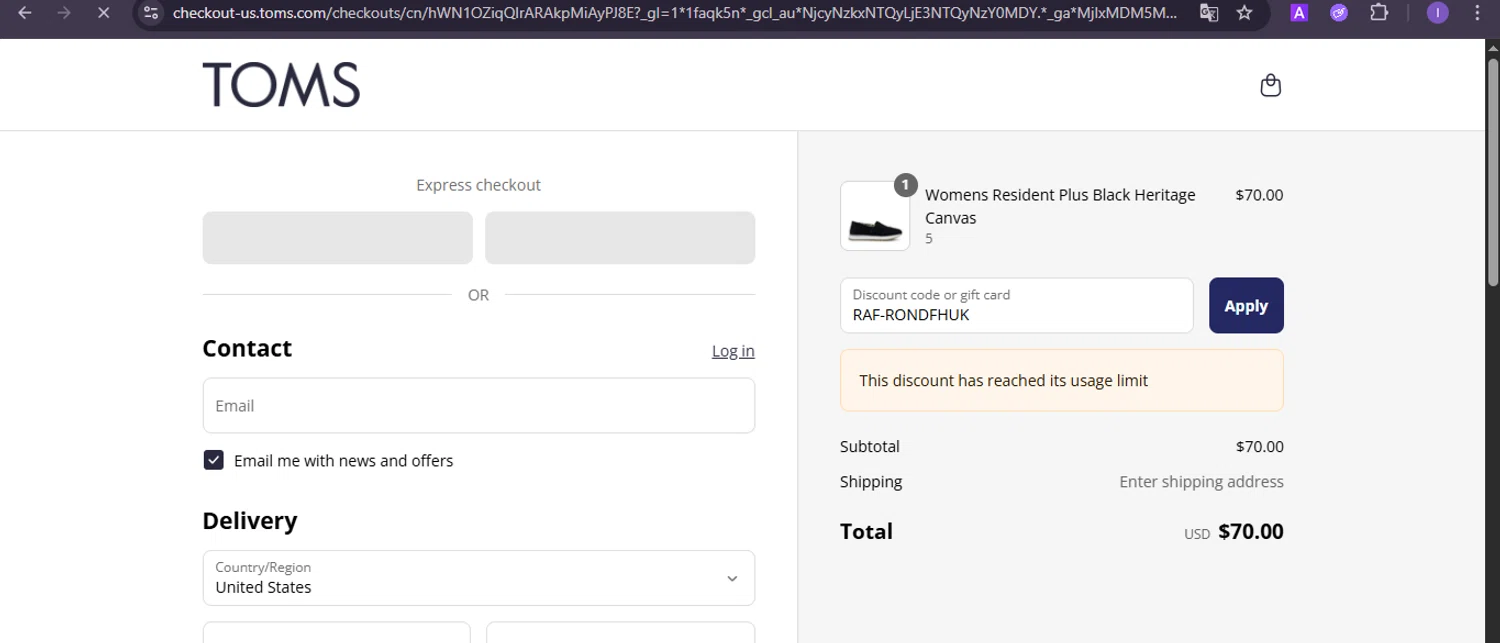Focus the Discount code or gift card field
This screenshot has width=1500, height=643.
[x=1016, y=306]
